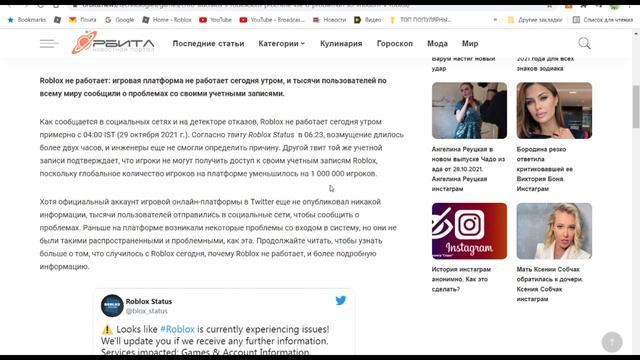
Task: Click the Roblox Status account name
Action: click(149, 301)
